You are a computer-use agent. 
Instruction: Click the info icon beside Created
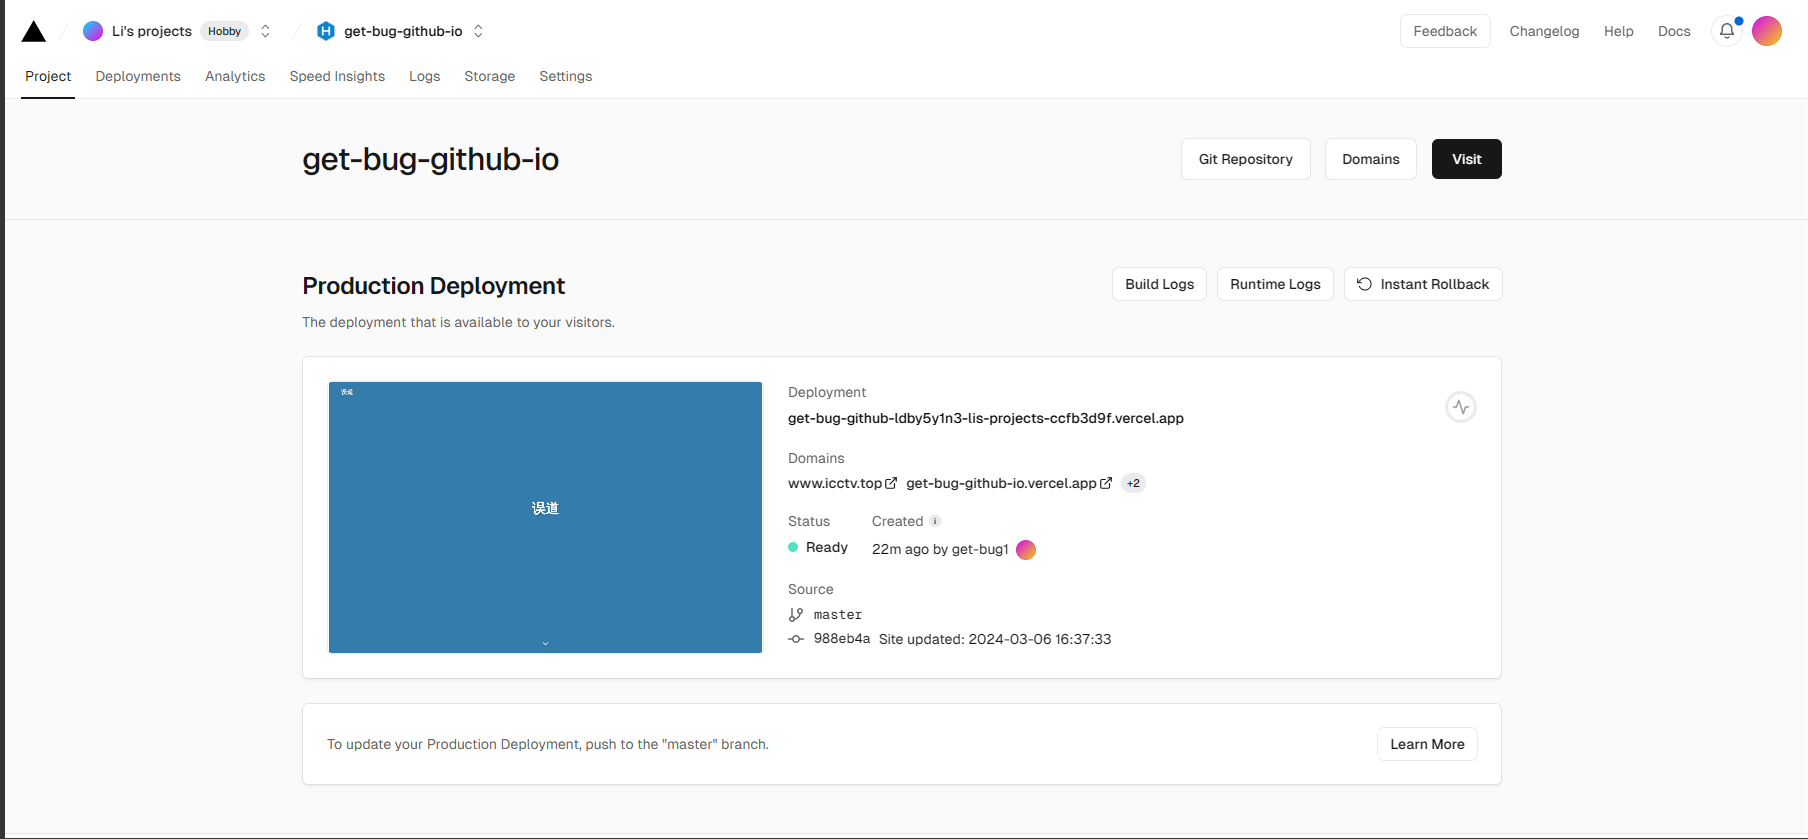(935, 521)
